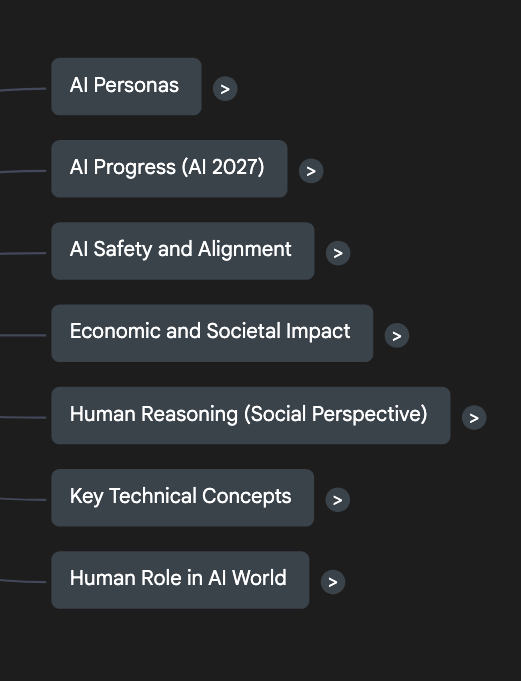Choose Economic and Societal Impact topic
Screen dimensions: 521x681
[212, 333]
